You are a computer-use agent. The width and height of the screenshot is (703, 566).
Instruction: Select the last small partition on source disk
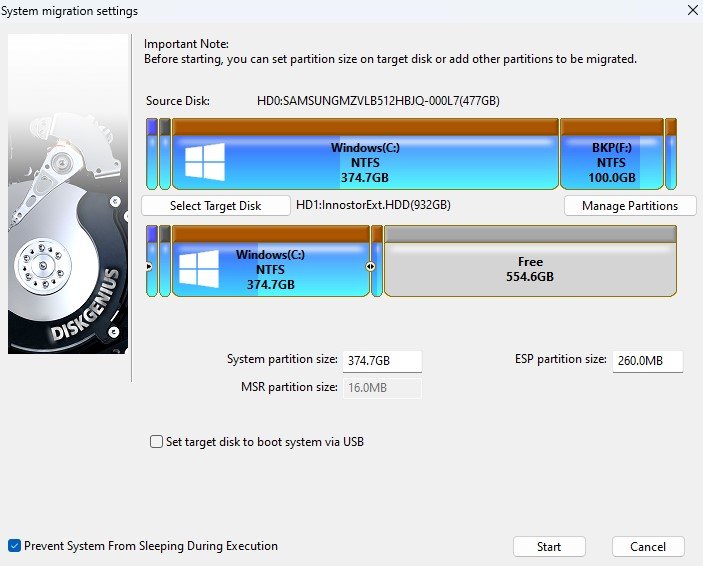pos(671,154)
